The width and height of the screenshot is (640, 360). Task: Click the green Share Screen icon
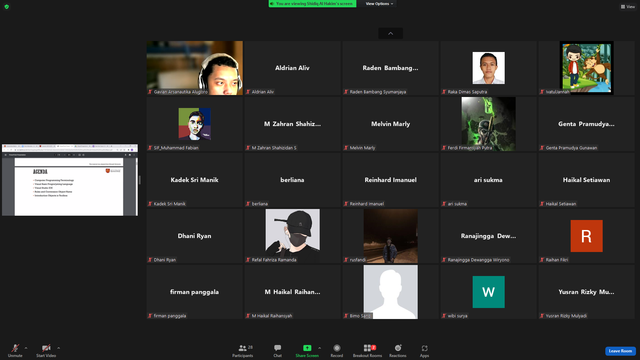tap(307, 348)
